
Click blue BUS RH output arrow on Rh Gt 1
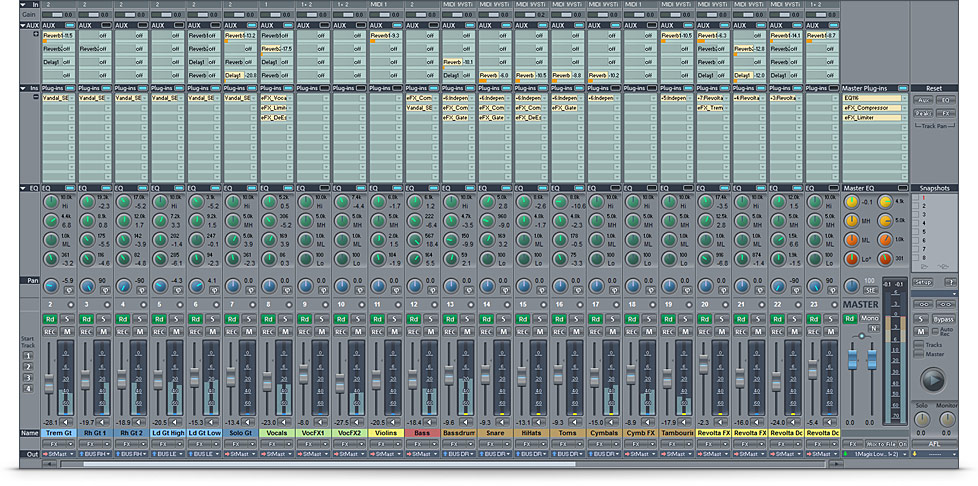click(82, 454)
